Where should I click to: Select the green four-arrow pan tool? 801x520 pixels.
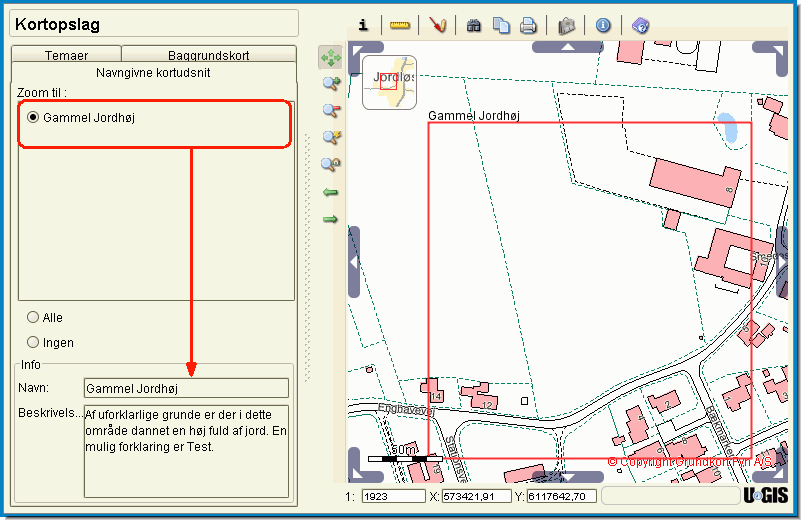click(331, 58)
